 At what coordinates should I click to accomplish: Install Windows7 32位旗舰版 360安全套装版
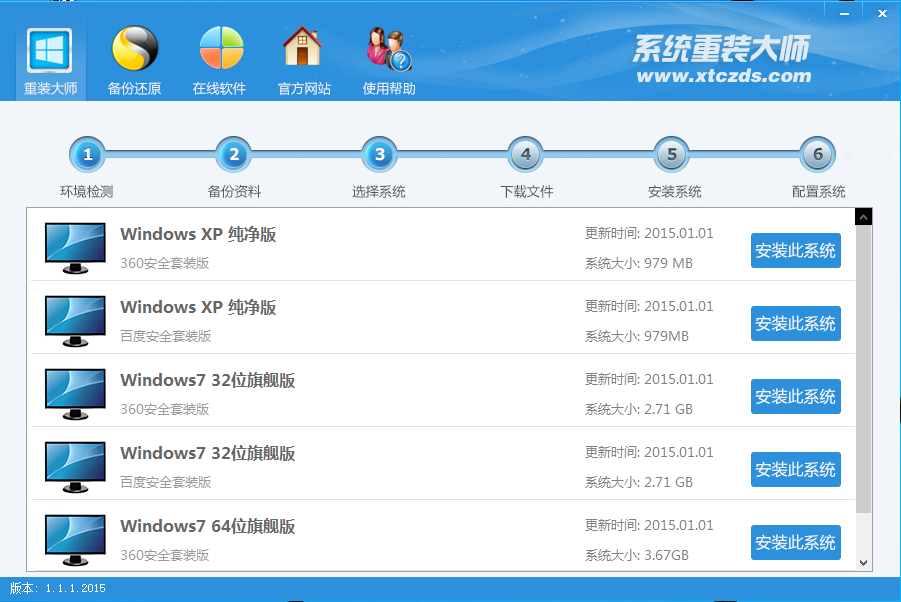point(796,396)
